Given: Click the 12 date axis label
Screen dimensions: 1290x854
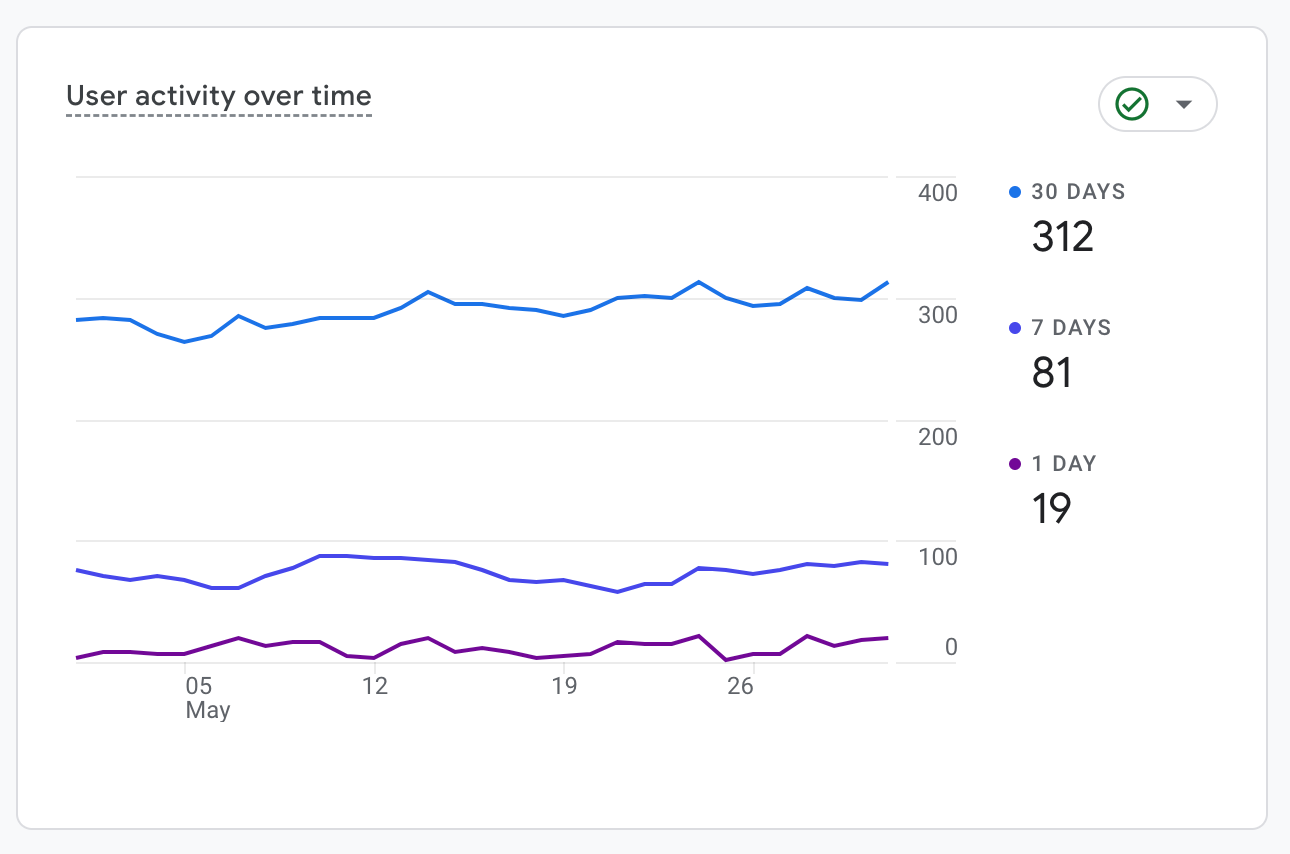Looking at the screenshot, I should click(x=375, y=687).
